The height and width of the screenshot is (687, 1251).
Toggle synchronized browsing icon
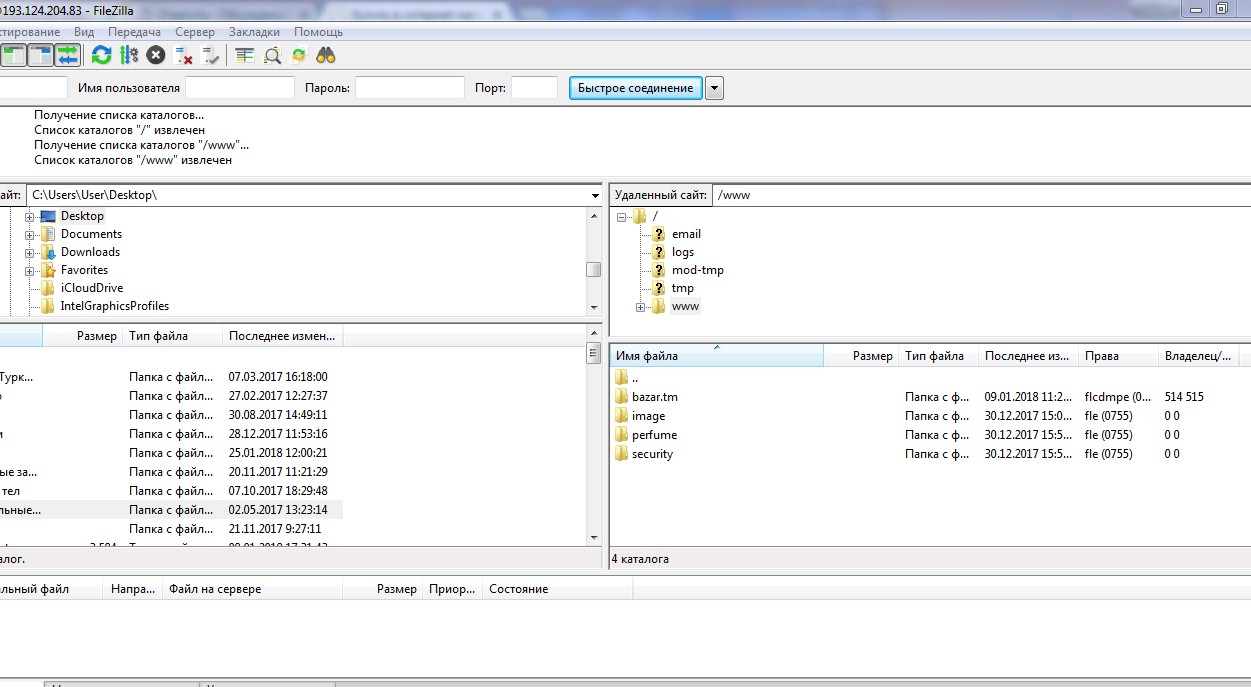pyautogui.click(x=298, y=55)
